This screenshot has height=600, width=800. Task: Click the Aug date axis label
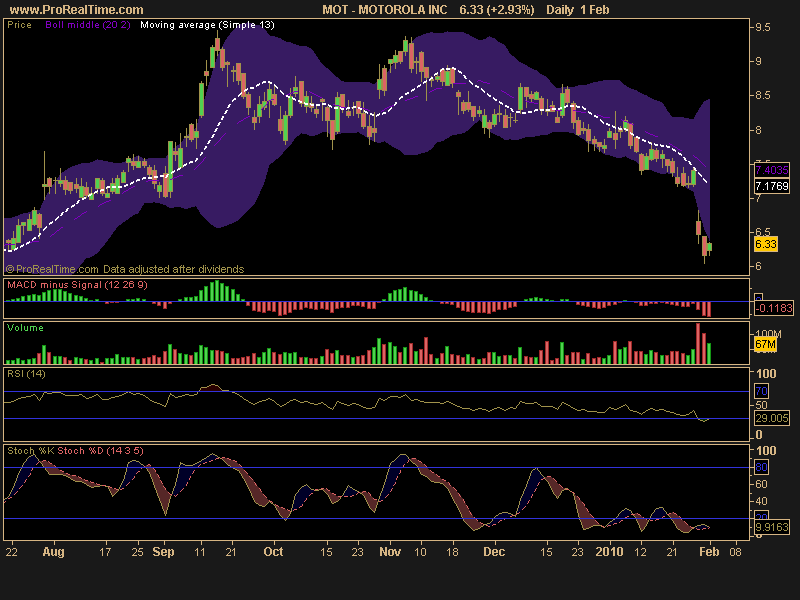pos(54,552)
